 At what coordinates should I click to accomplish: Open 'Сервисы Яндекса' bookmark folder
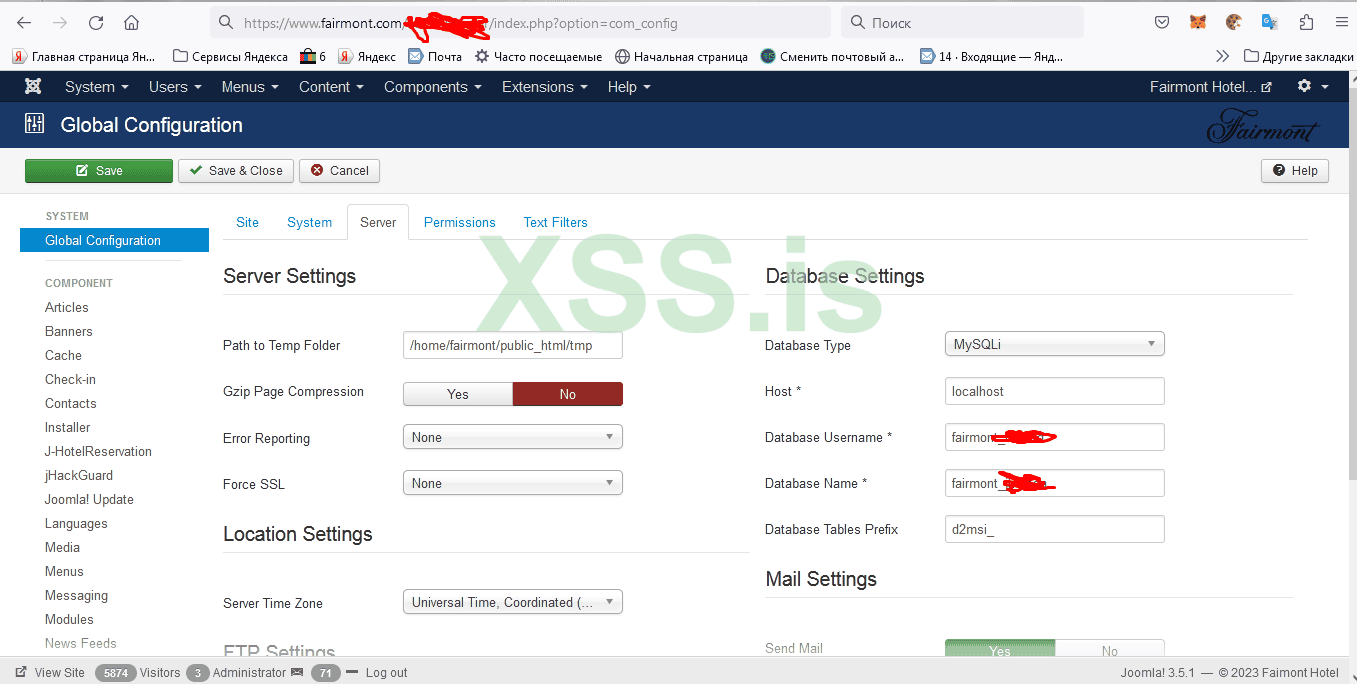pyautogui.click(x=230, y=56)
